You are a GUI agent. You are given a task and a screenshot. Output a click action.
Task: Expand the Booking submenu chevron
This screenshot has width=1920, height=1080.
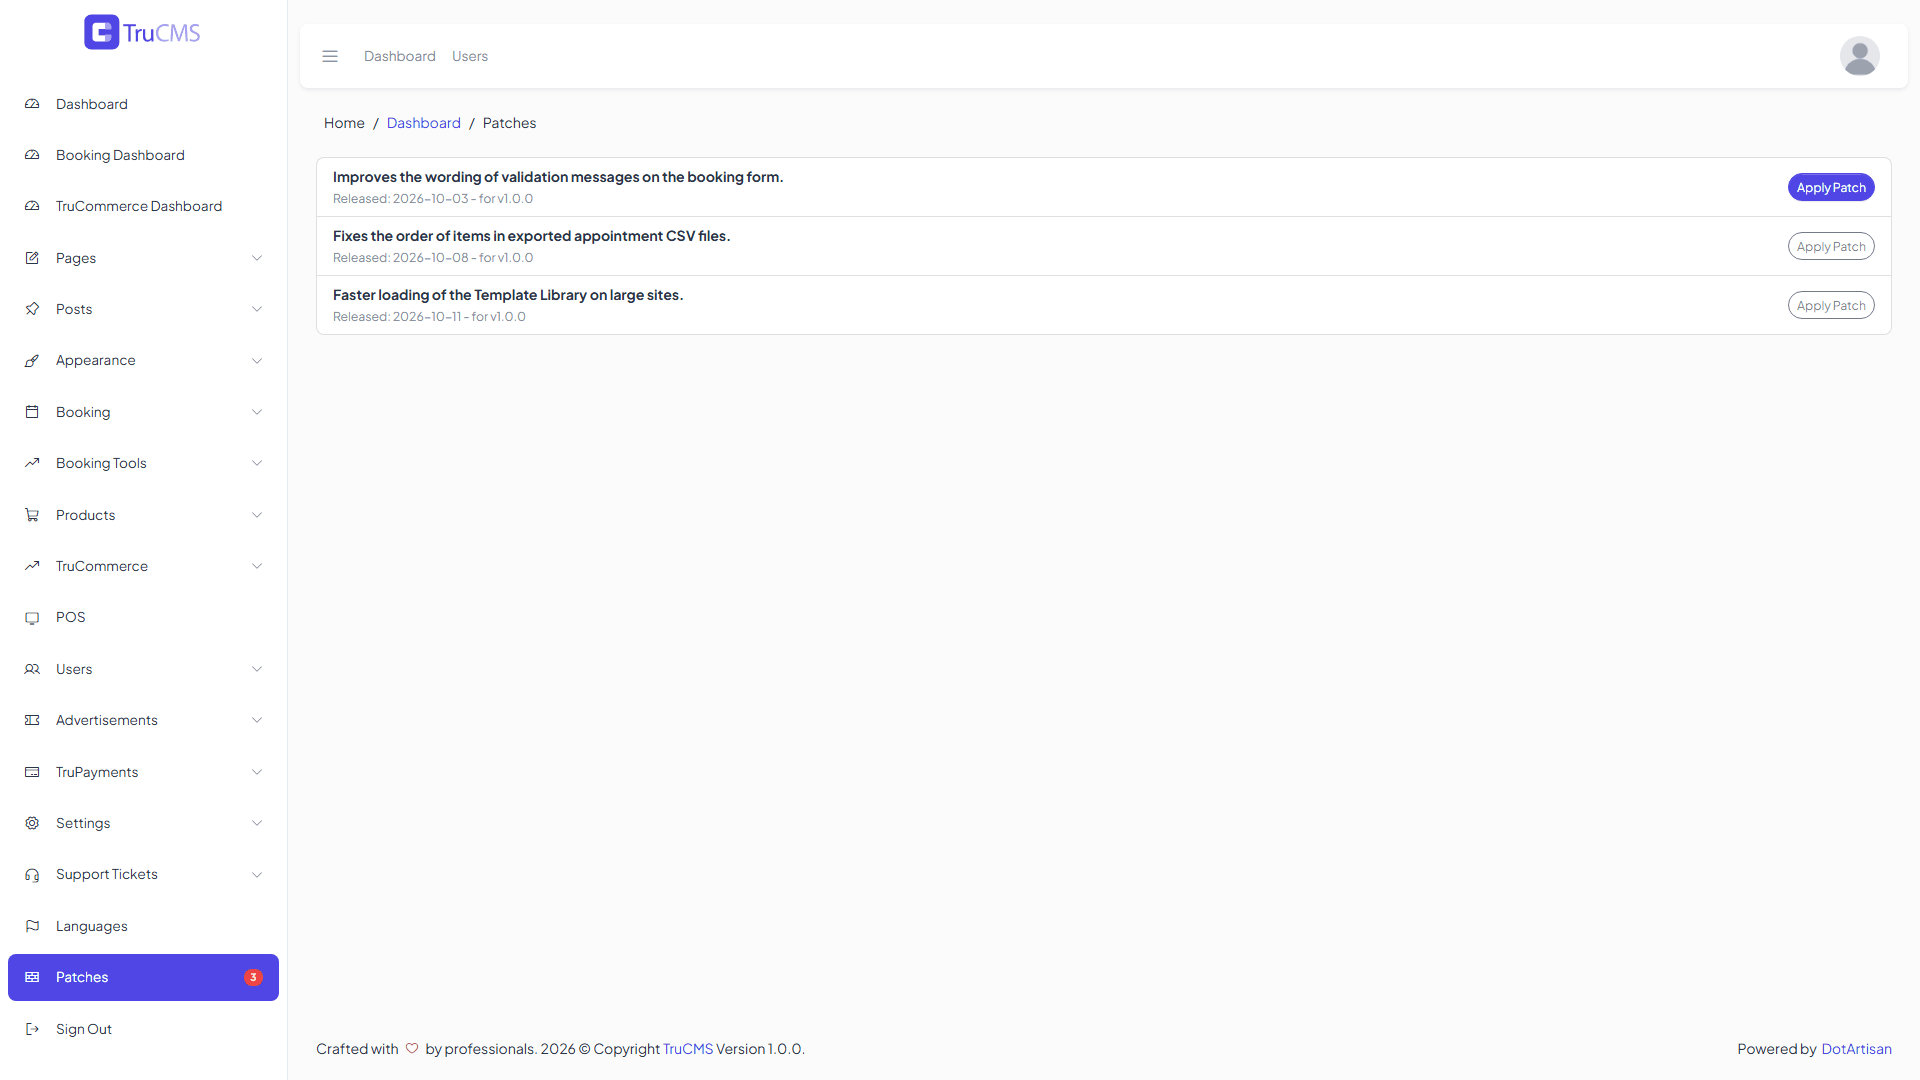click(257, 412)
